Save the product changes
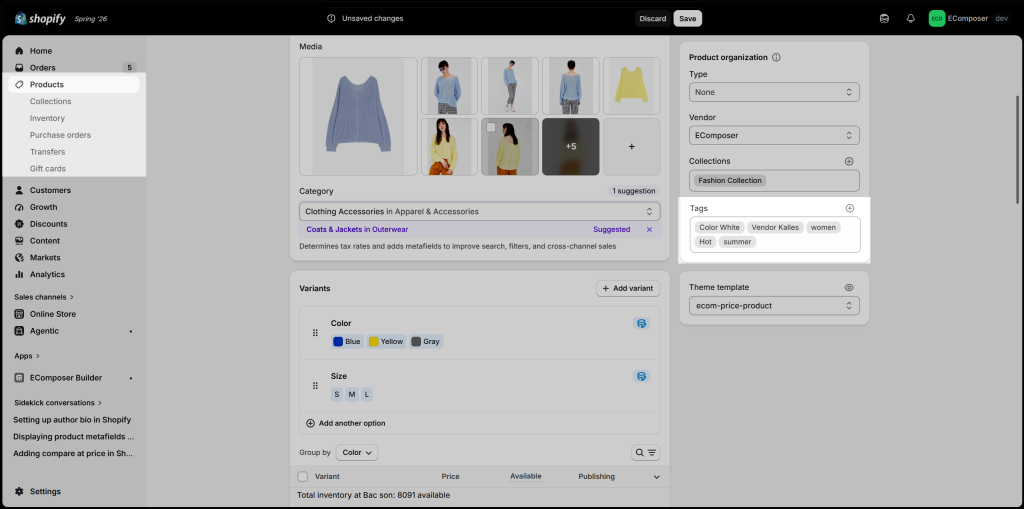The image size is (1024, 509). (688, 18)
